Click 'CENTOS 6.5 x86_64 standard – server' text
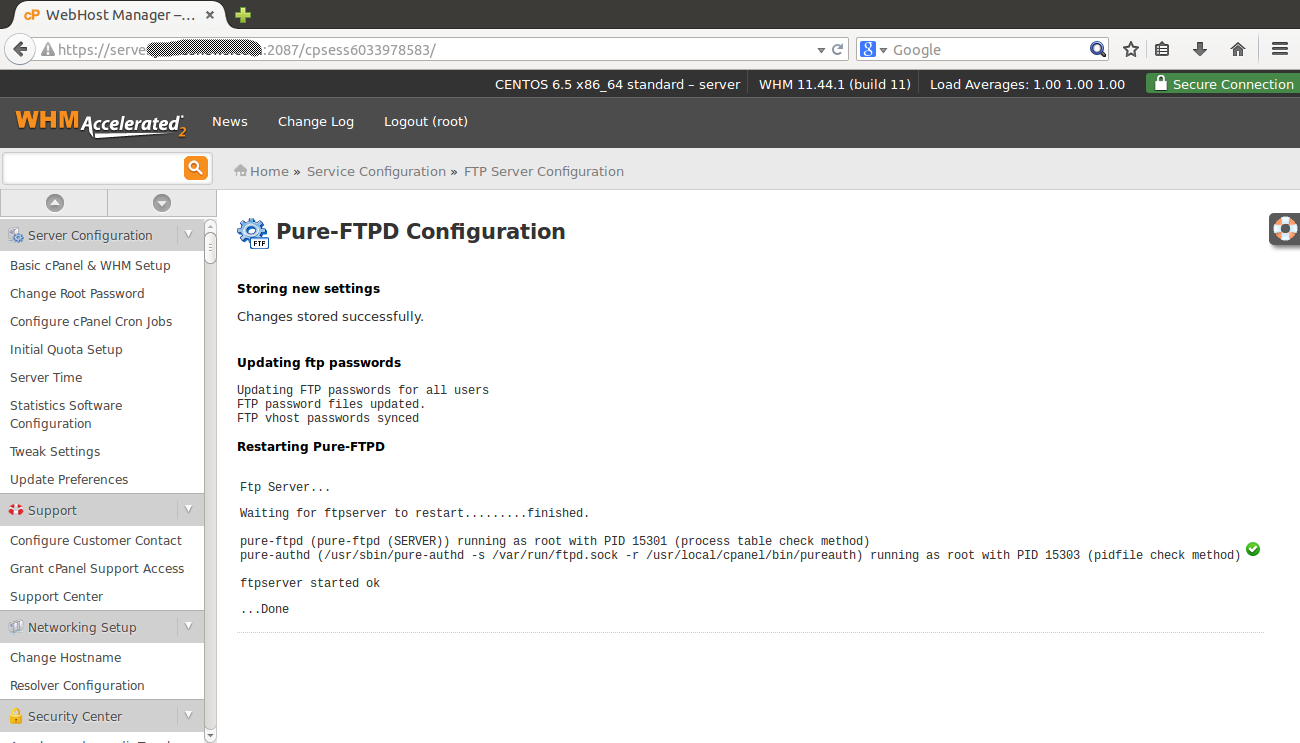This screenshot has height=743, width=1300. click(x=618, y=84)
